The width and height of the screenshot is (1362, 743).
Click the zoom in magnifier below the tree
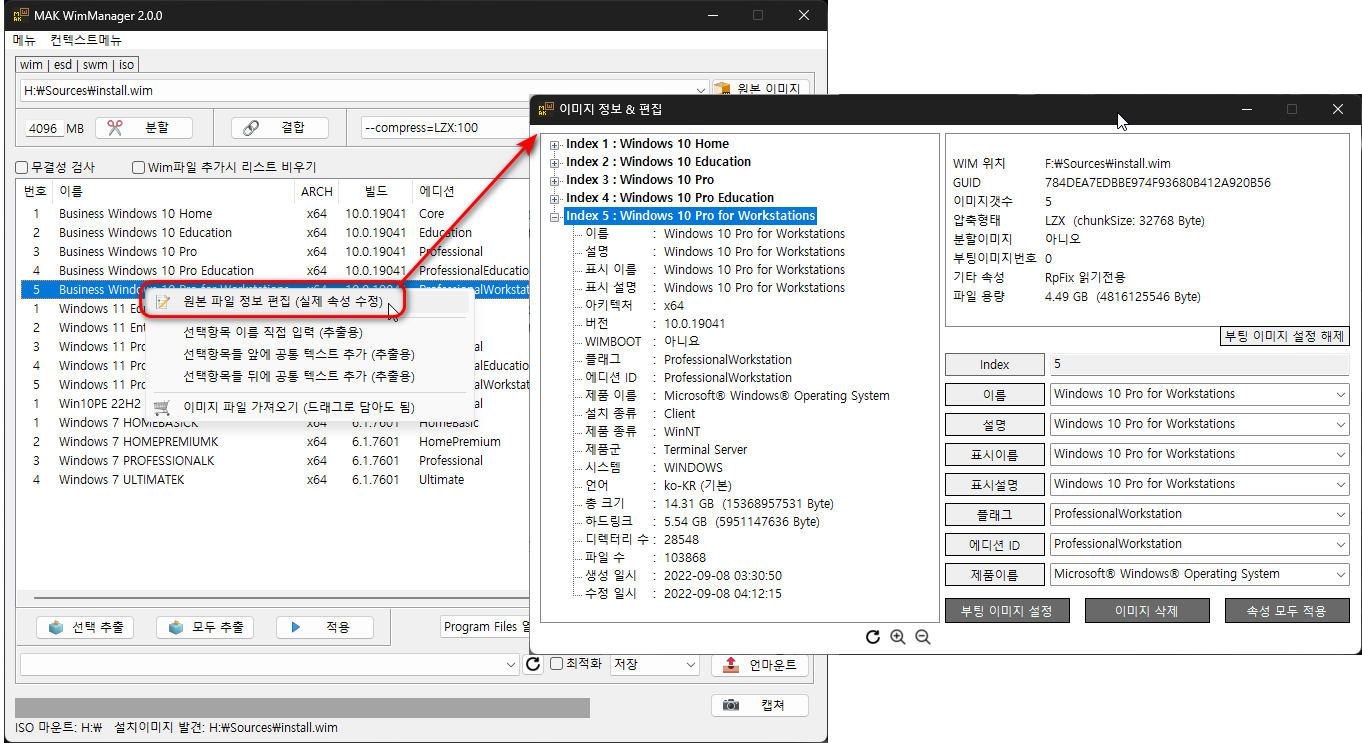(x=897, y=637)
